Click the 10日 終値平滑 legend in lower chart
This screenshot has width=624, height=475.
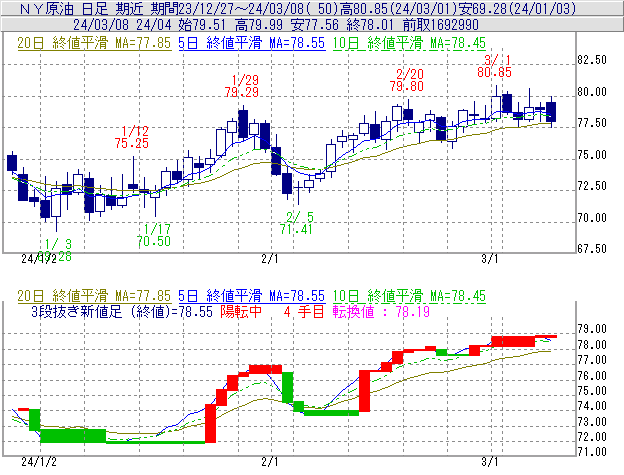point(409,296)
